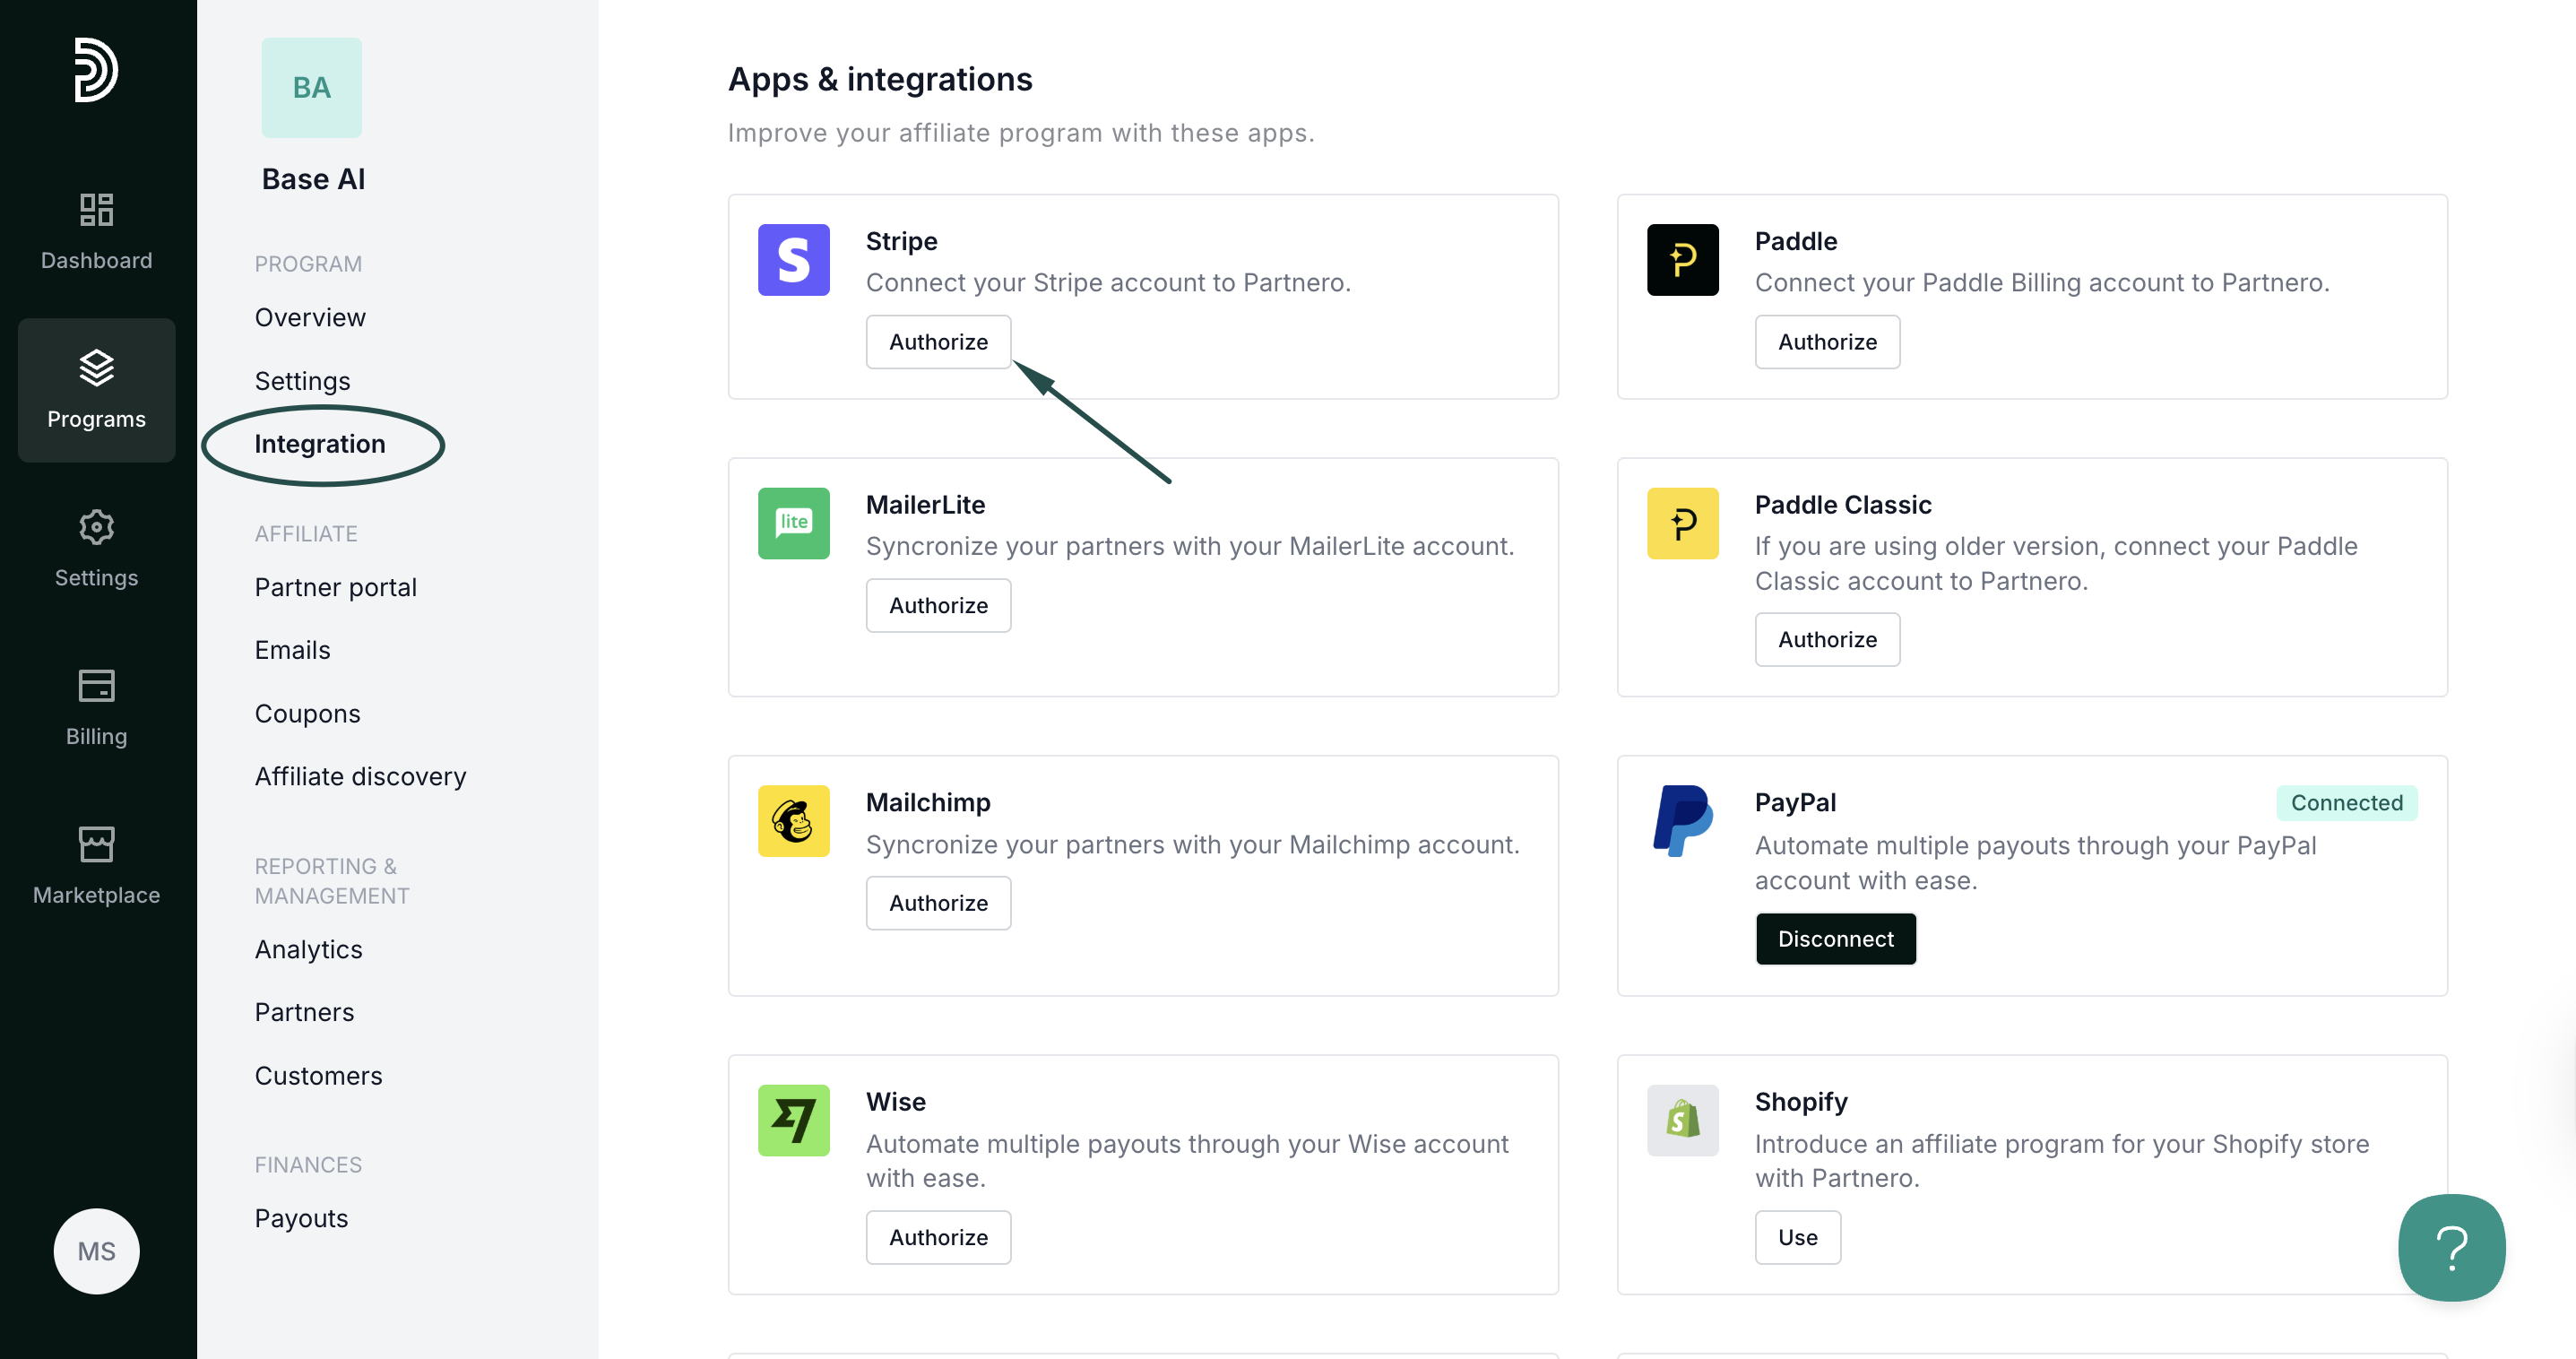The width and height of the screenshot is (2576, 1359).
Task: Click the Shopify app icon
Action: point(1682,1120)
